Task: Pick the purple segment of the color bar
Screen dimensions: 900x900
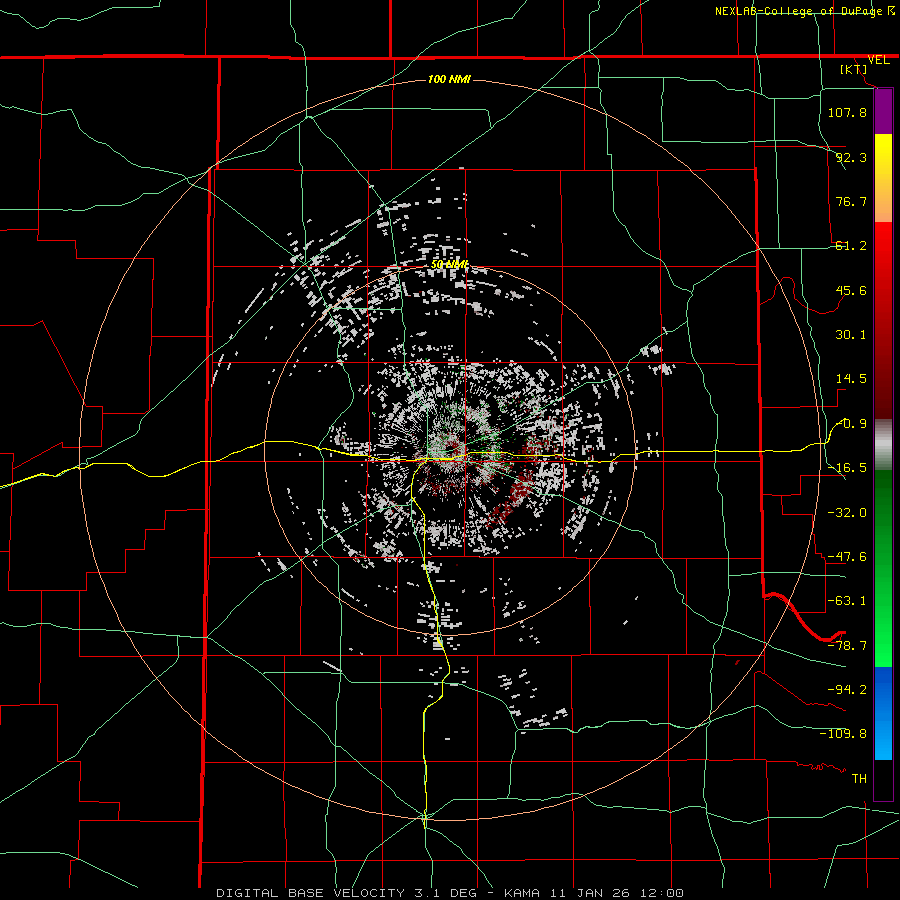Action: coord(883,111)
